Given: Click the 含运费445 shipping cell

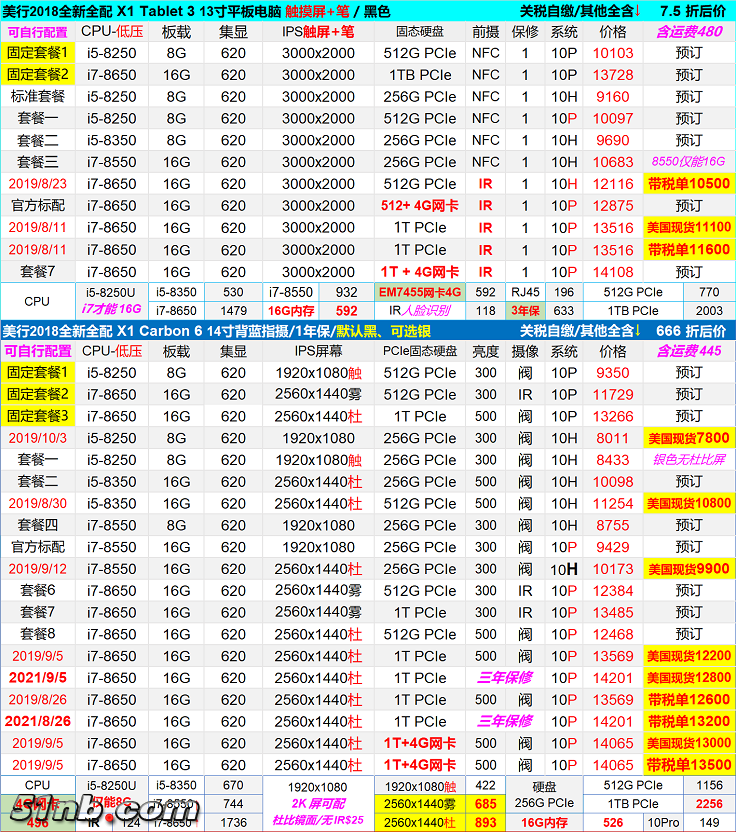Looking at the screenshot, I should click(x=688, y=351).
